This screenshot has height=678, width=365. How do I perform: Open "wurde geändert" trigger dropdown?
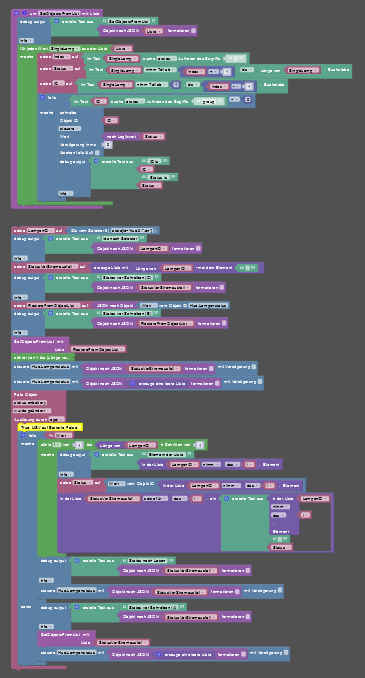click(x=32, y=410)
